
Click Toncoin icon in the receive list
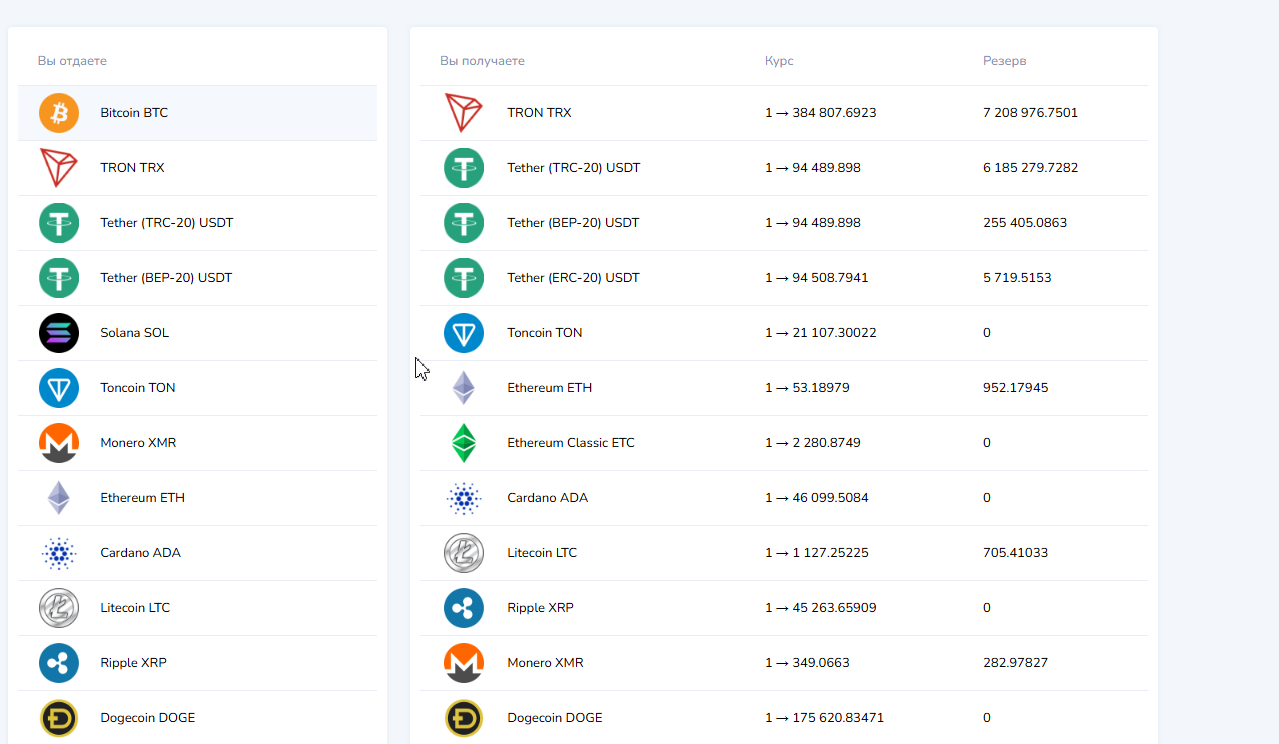point(464,333)
